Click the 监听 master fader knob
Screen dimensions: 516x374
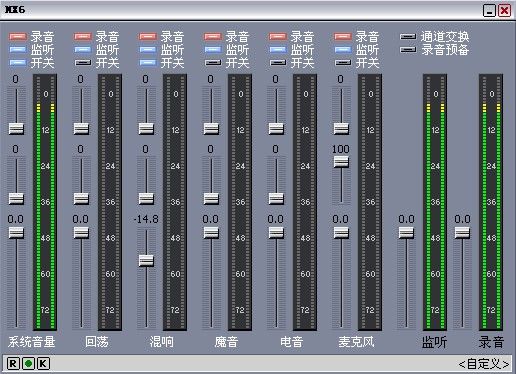[x=406, y=232]
